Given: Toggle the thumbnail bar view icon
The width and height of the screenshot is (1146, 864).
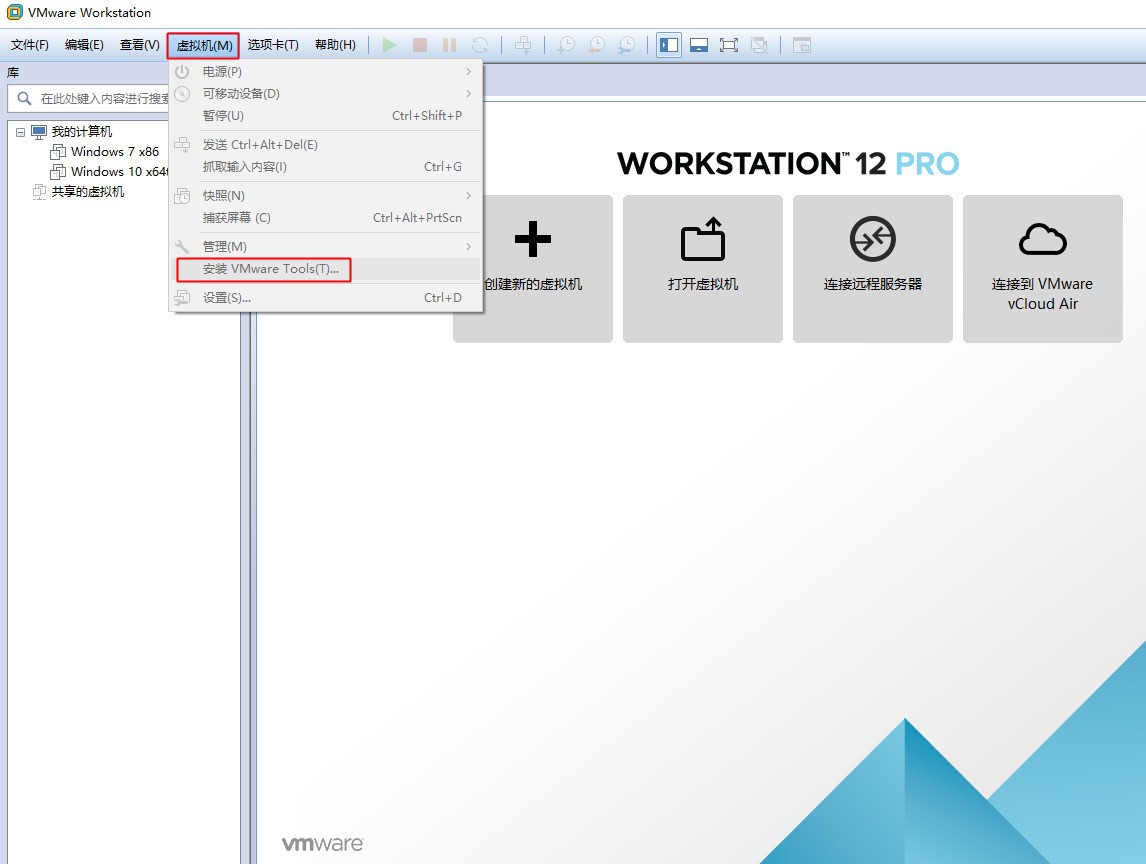Looking at the screenshot, I should pyautogui.click(x=699, y=45).
